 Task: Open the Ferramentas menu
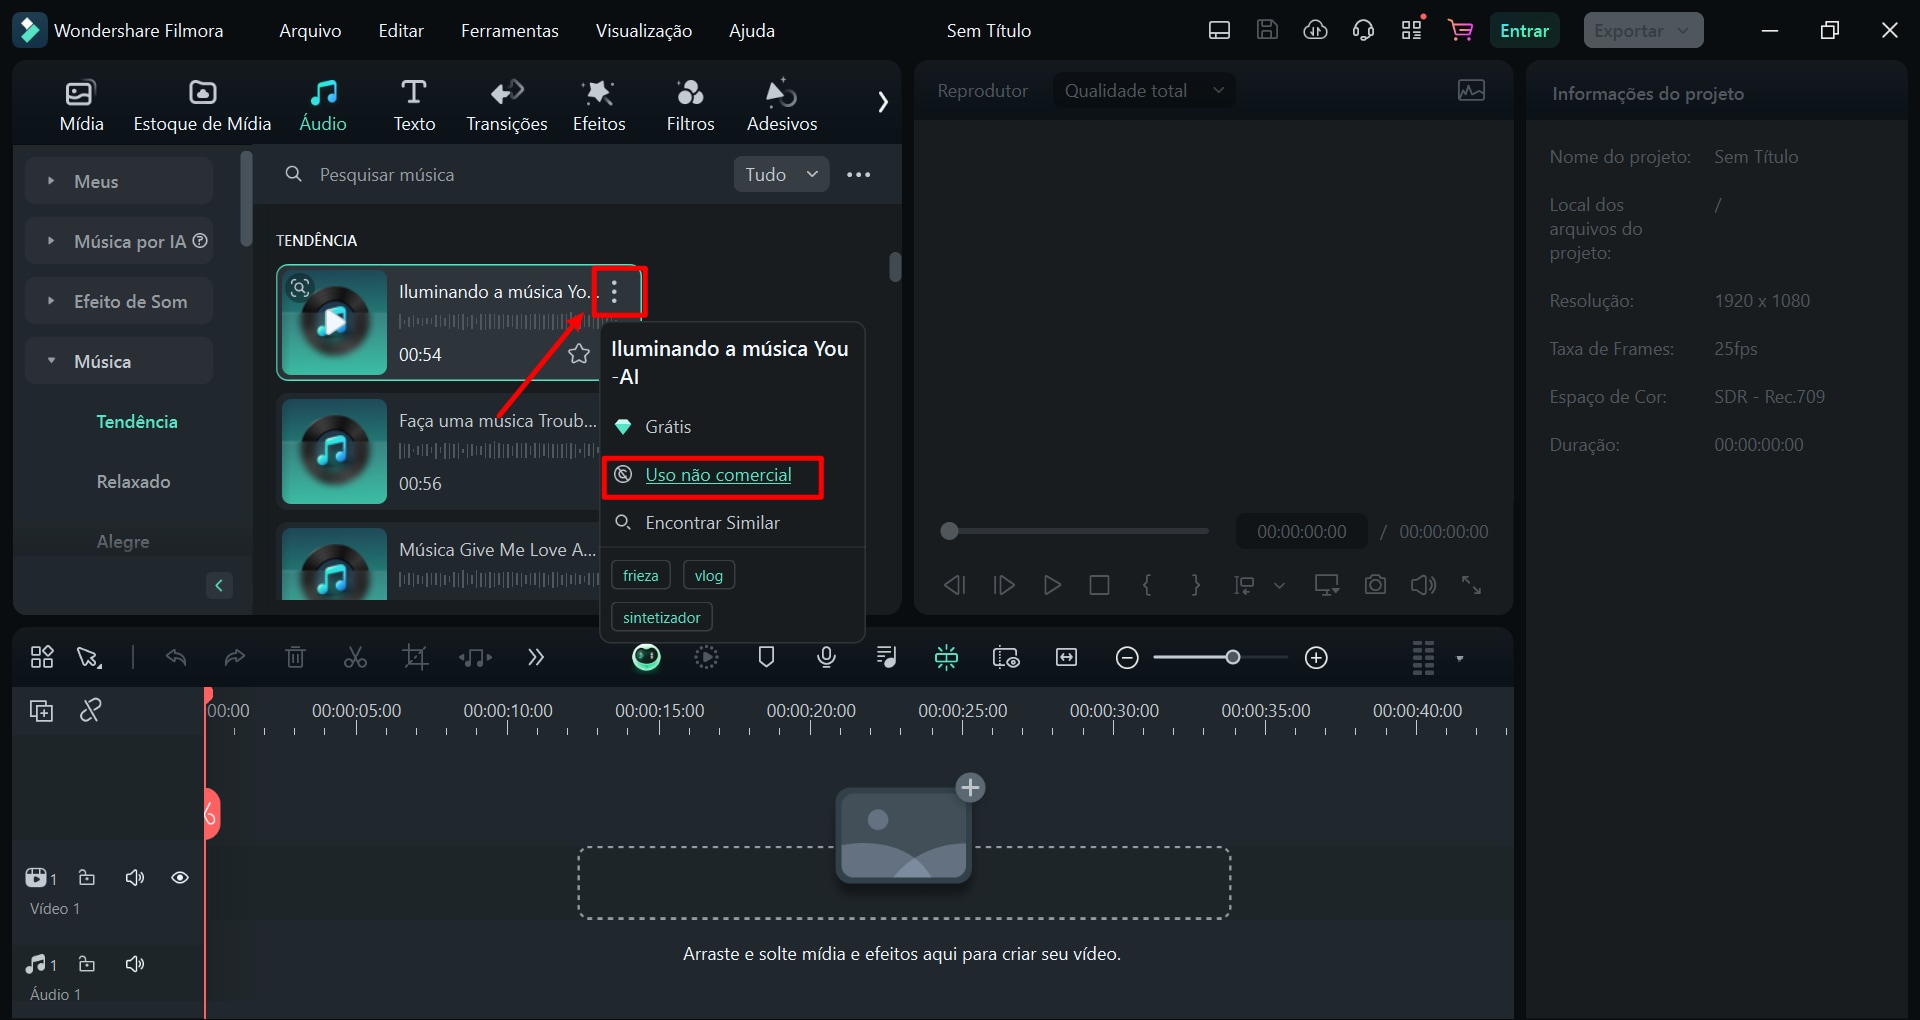coord(509,31)
